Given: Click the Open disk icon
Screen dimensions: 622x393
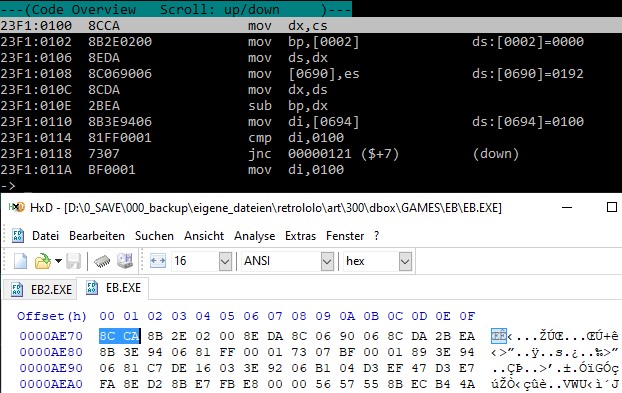Looking at the screenshot, I should coord(125,261).
